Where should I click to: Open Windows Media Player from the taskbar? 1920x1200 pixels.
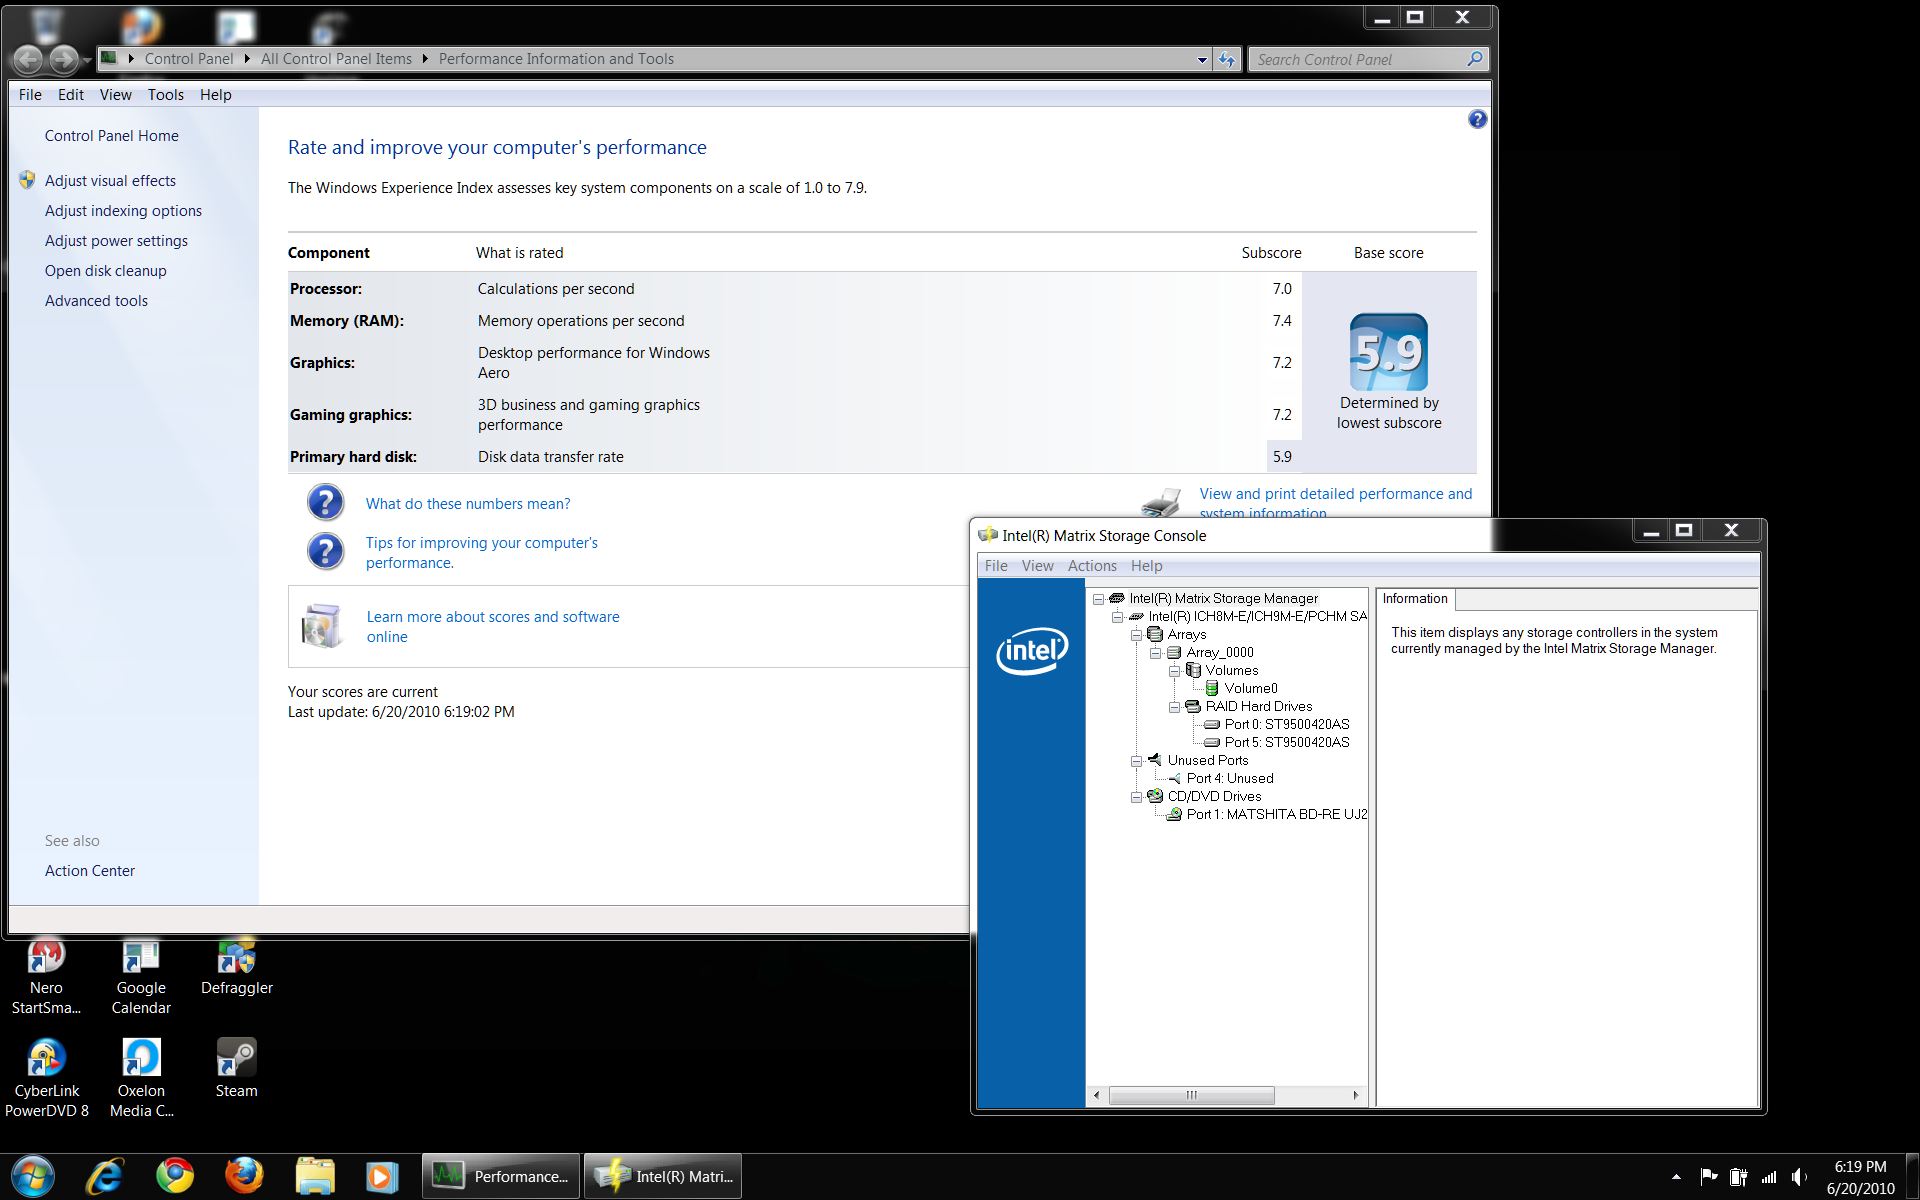tap(381, 1176)
